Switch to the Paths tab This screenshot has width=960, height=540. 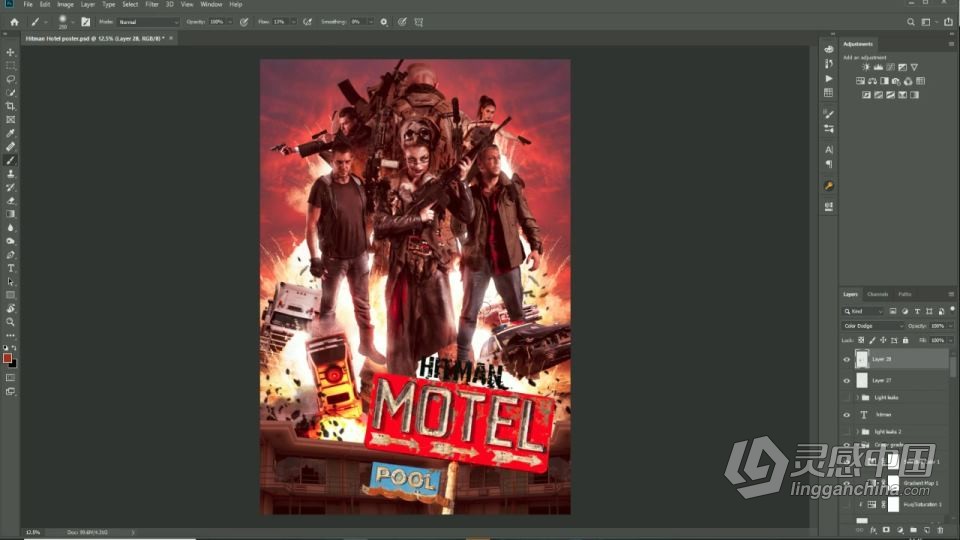905,294
